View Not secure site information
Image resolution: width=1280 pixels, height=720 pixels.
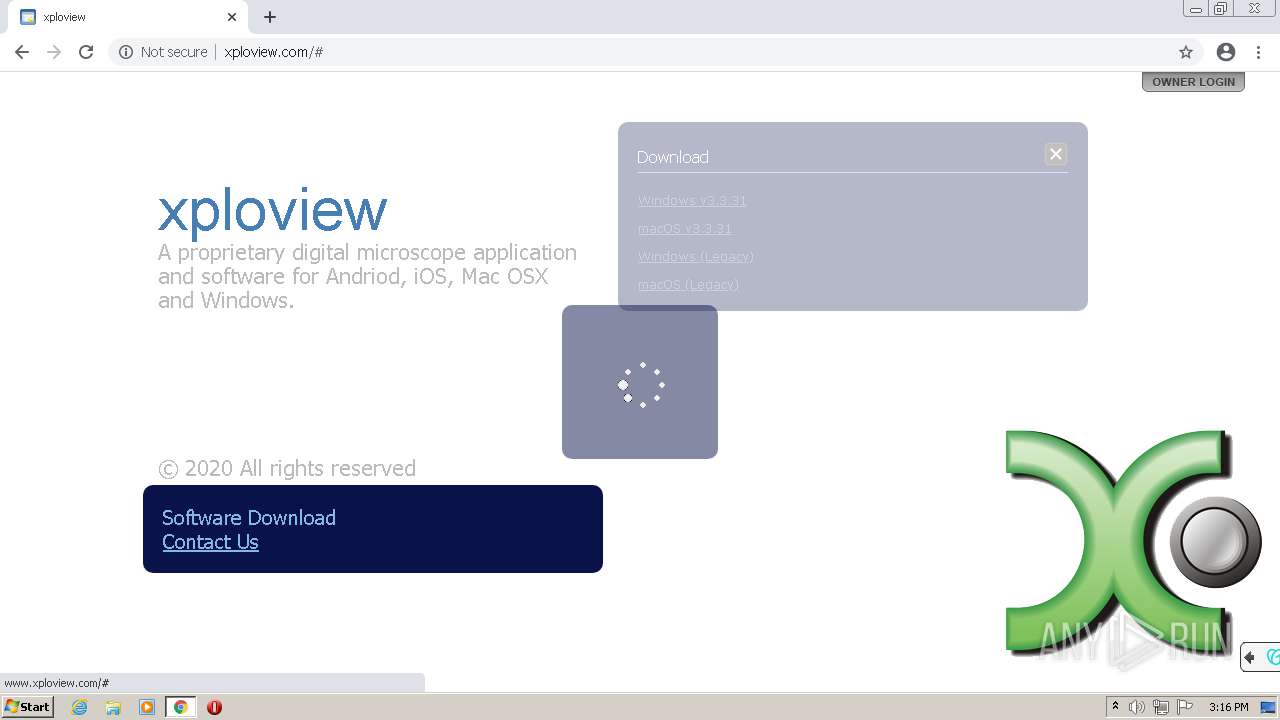(163, 52)
